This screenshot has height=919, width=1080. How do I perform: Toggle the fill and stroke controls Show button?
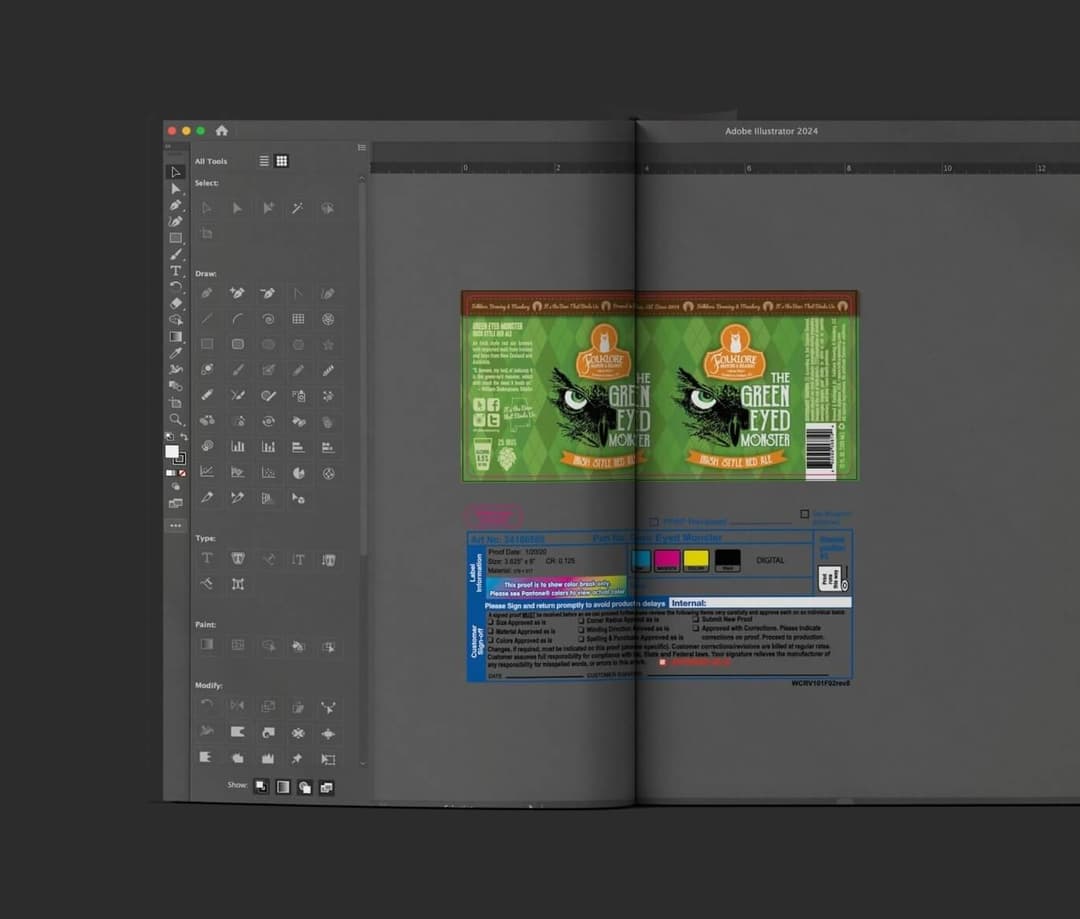(261, 787)
